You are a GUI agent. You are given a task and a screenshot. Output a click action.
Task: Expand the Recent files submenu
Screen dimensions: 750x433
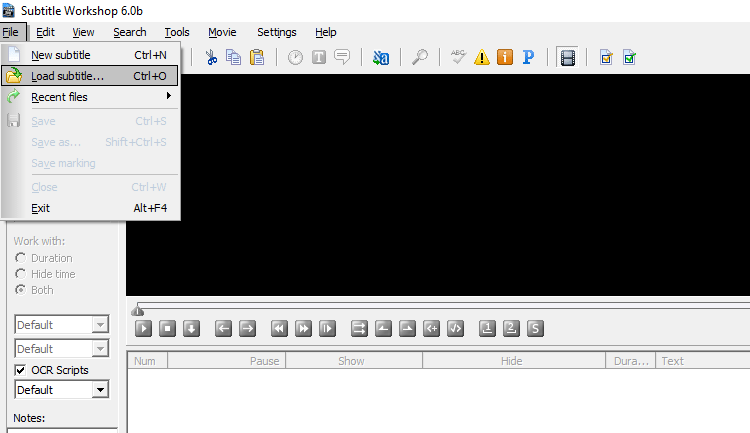point(90,97)
